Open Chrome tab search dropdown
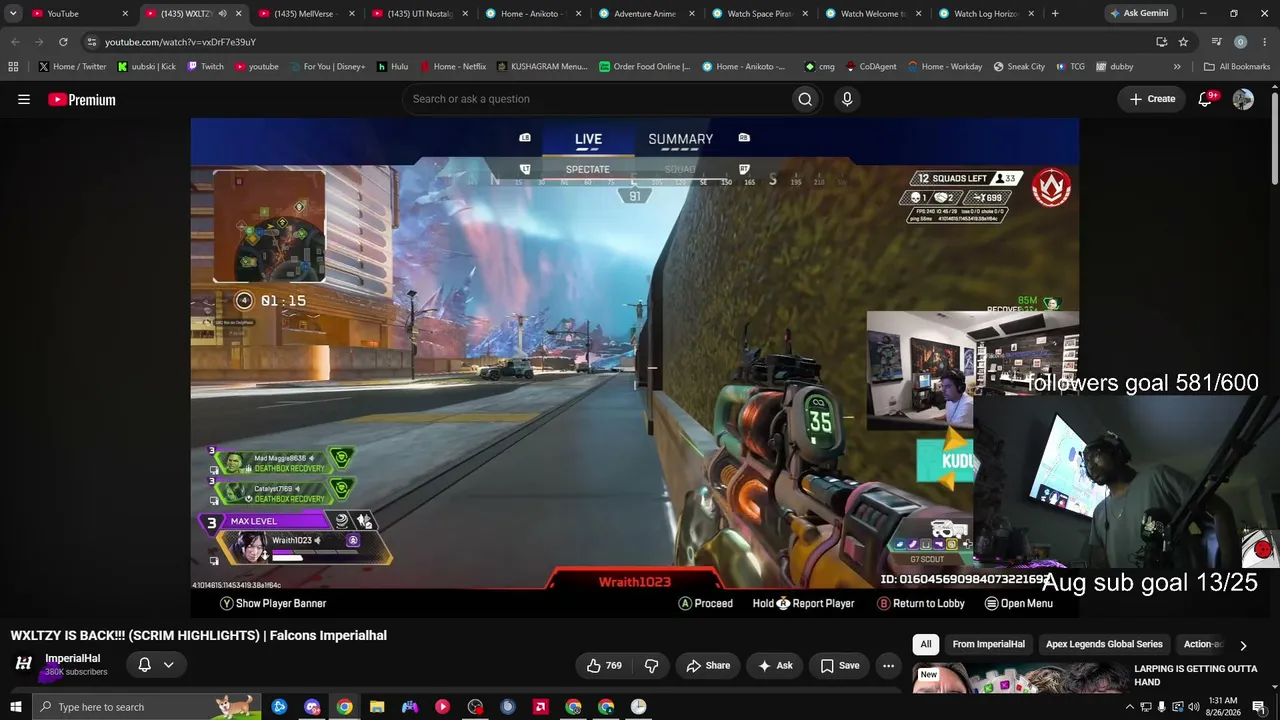 click(13, 14)
